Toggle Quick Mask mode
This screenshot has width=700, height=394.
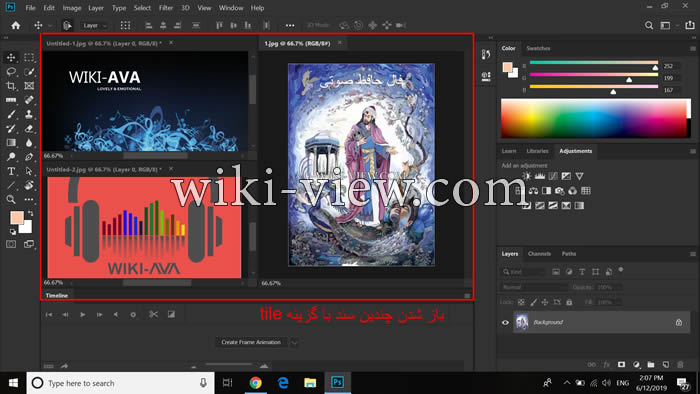(11, 244)
